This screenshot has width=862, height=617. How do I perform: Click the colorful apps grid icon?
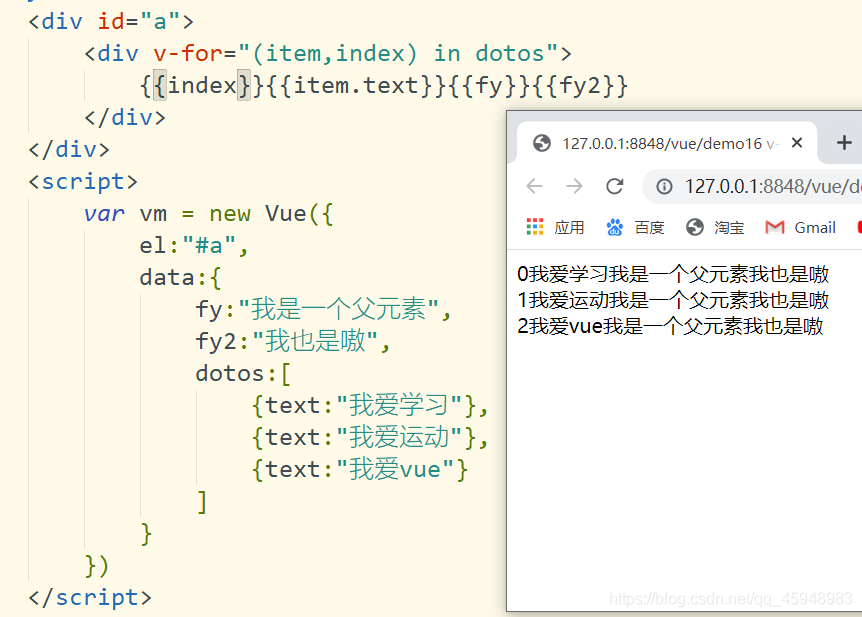pyautogui.click(x=535, y=227)
